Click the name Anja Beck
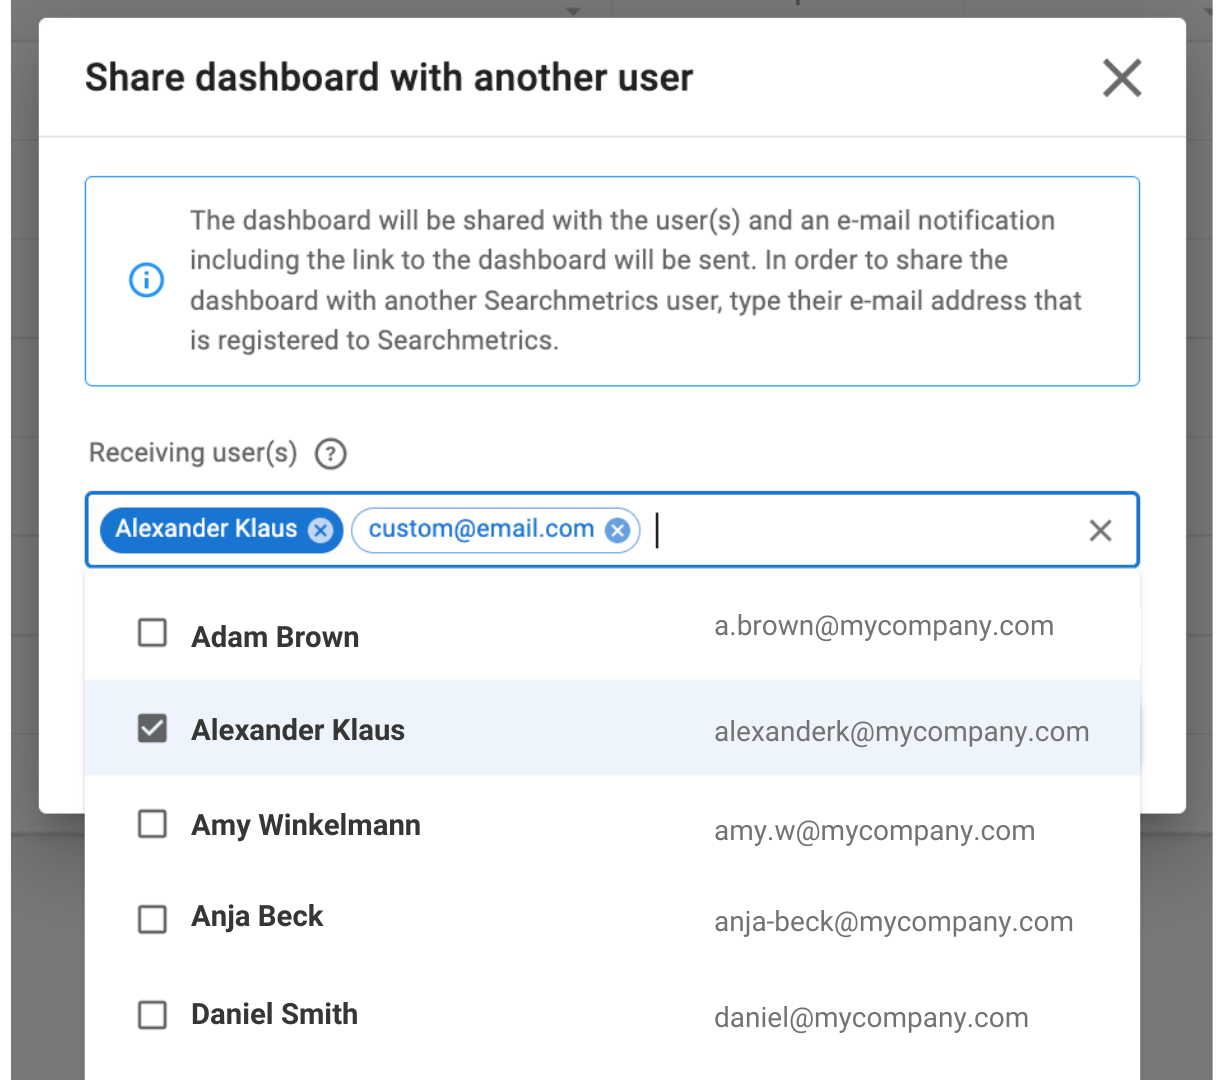This screenshot has width=1229, height=1080. pos(257,917)
